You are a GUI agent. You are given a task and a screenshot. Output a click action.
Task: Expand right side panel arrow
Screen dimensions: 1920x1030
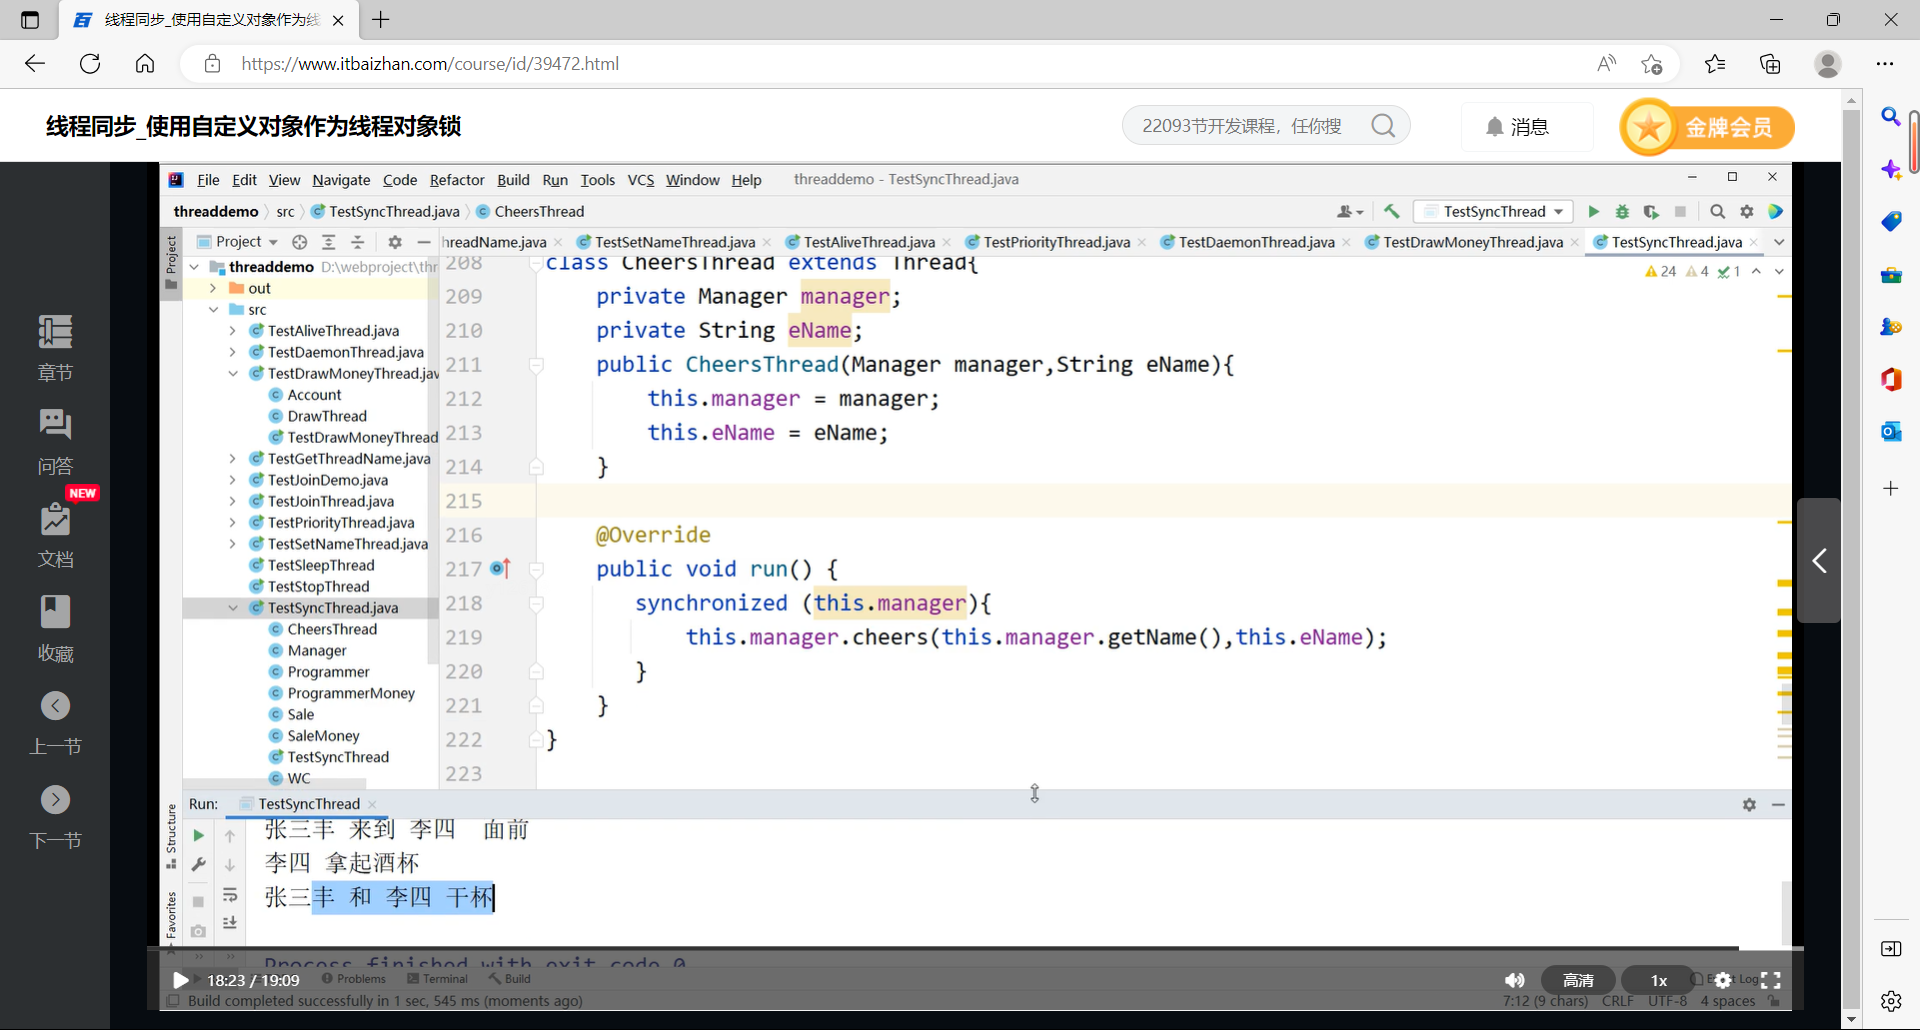pyautogui.click(x=1819, y=561)
